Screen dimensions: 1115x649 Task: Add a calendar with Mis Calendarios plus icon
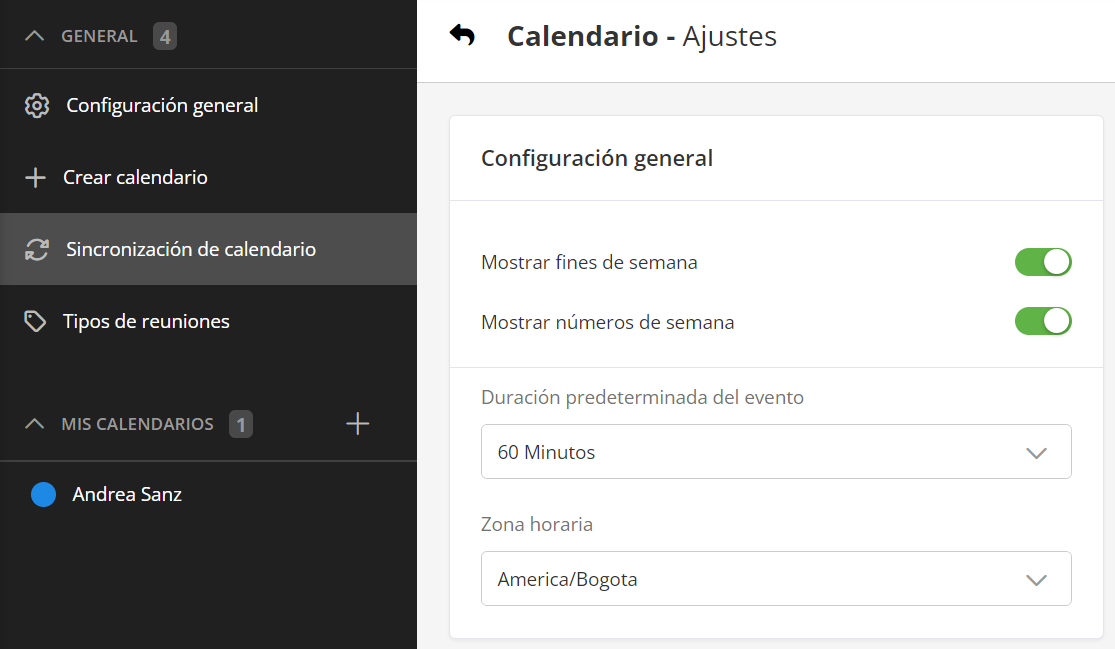point(357,424)
